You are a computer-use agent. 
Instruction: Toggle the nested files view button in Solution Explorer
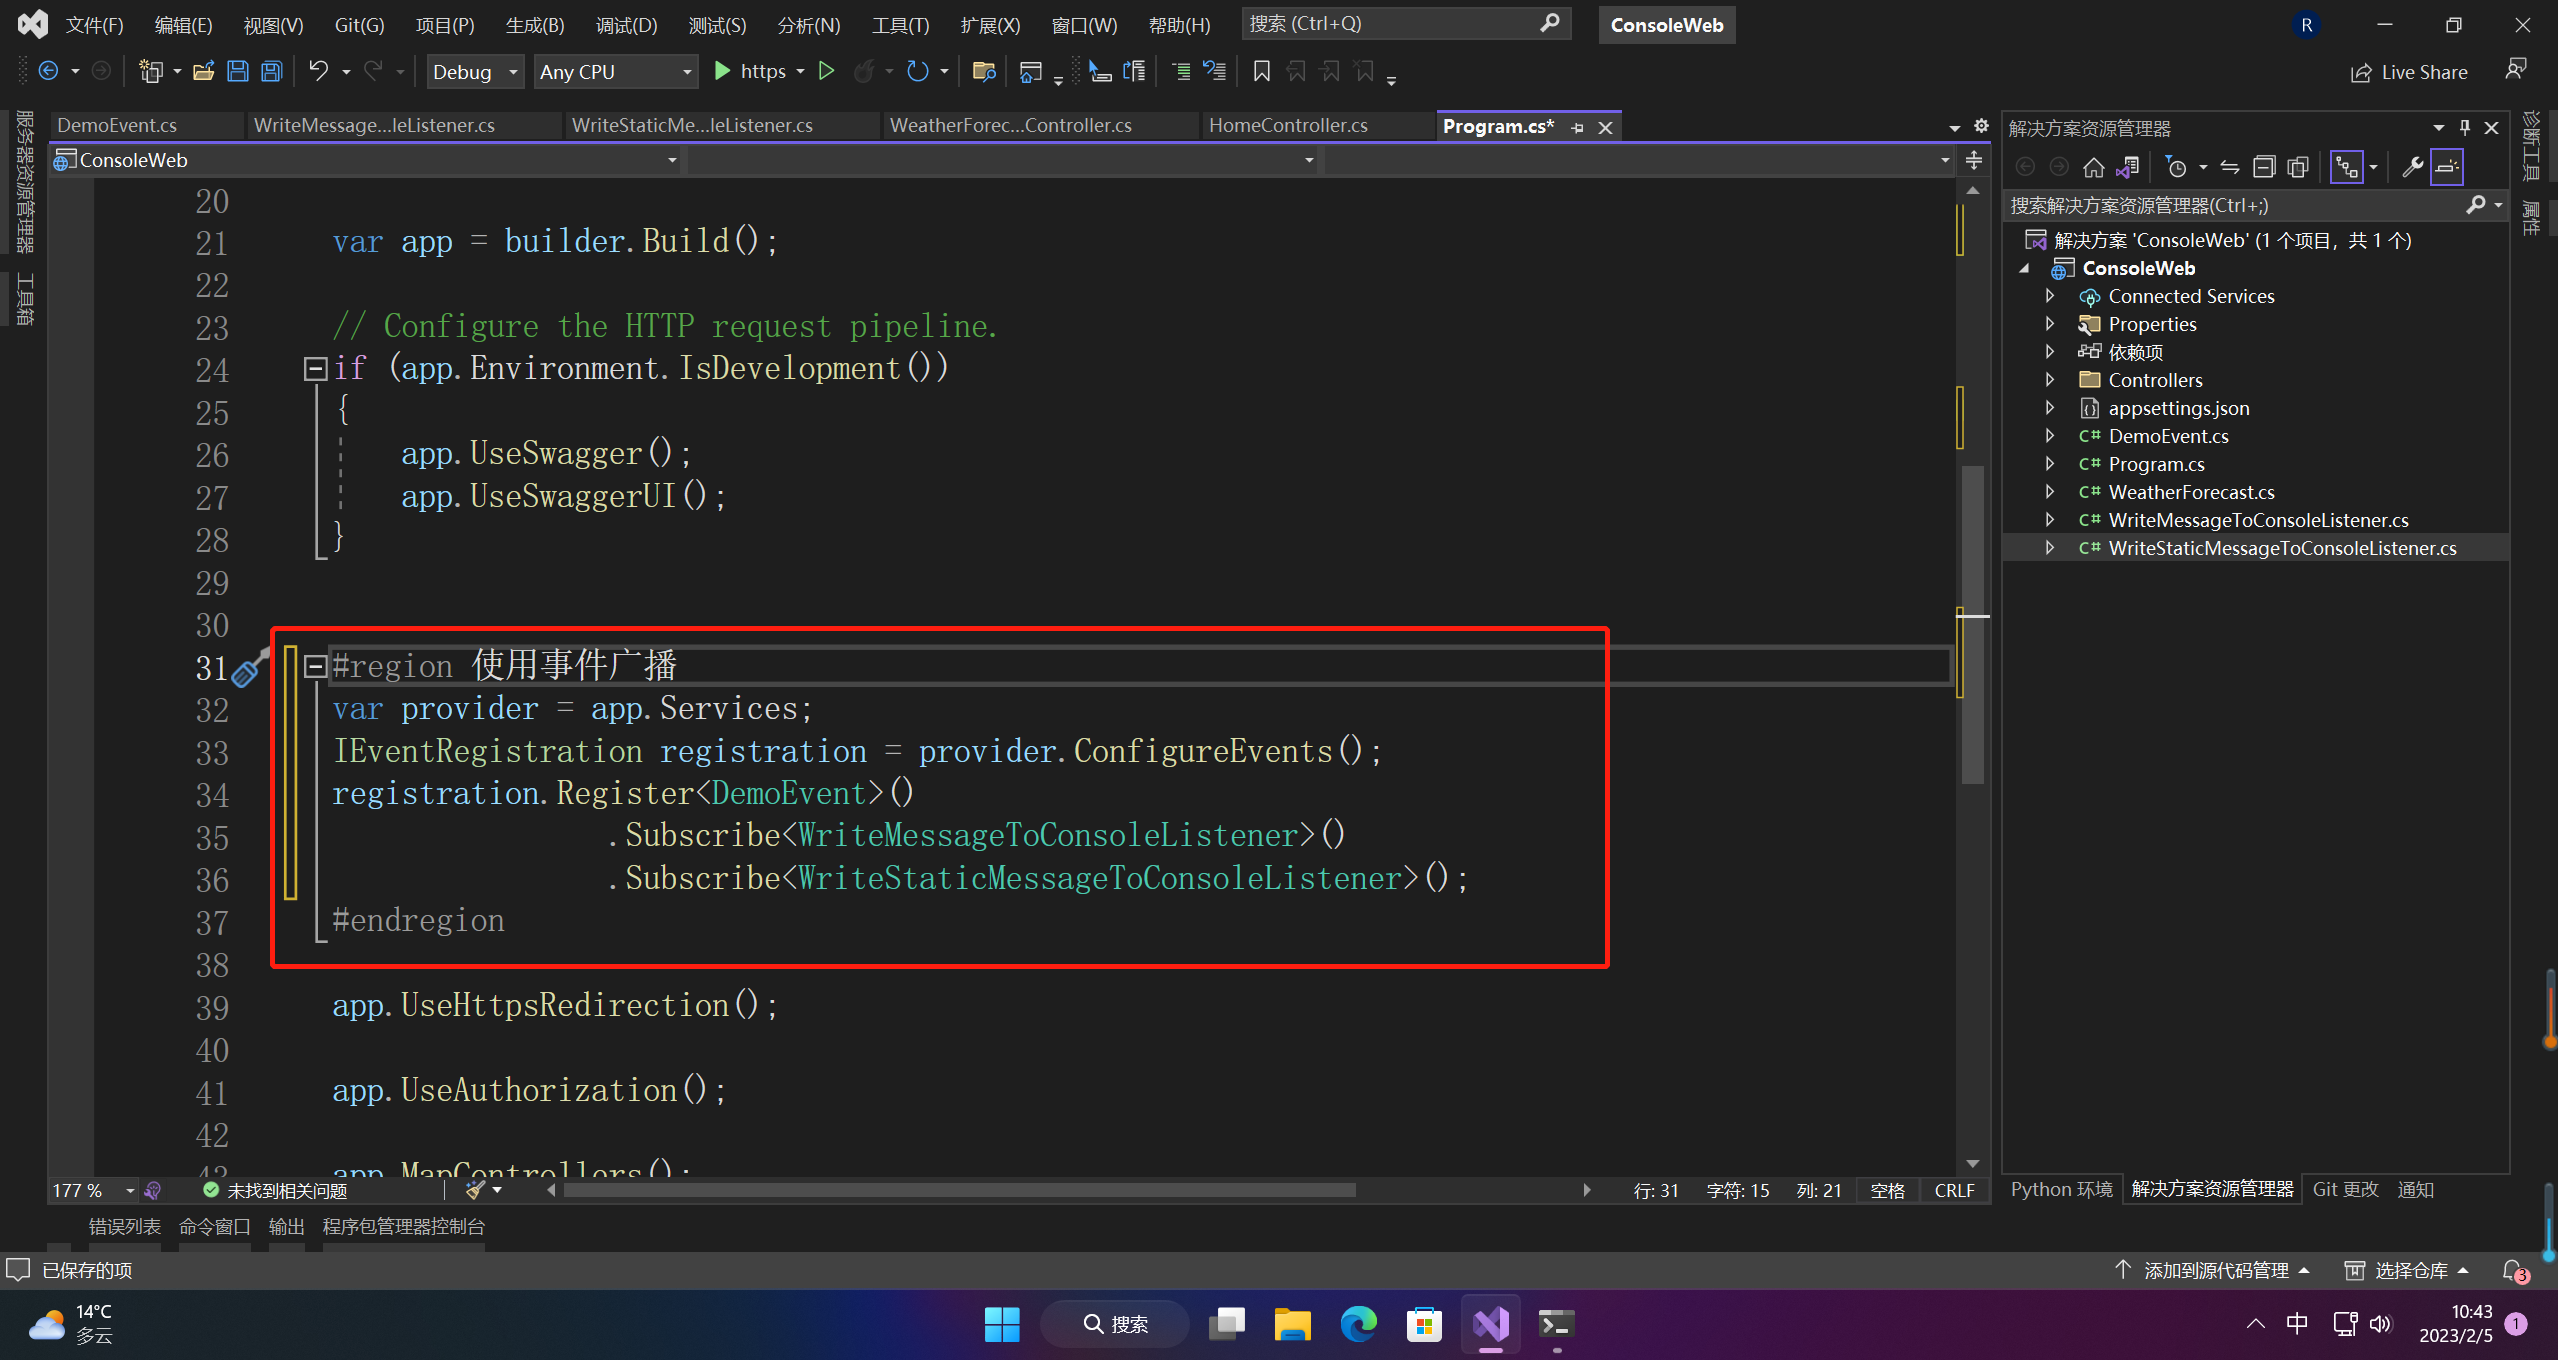pyautogui.click(x=2346, y=167)
